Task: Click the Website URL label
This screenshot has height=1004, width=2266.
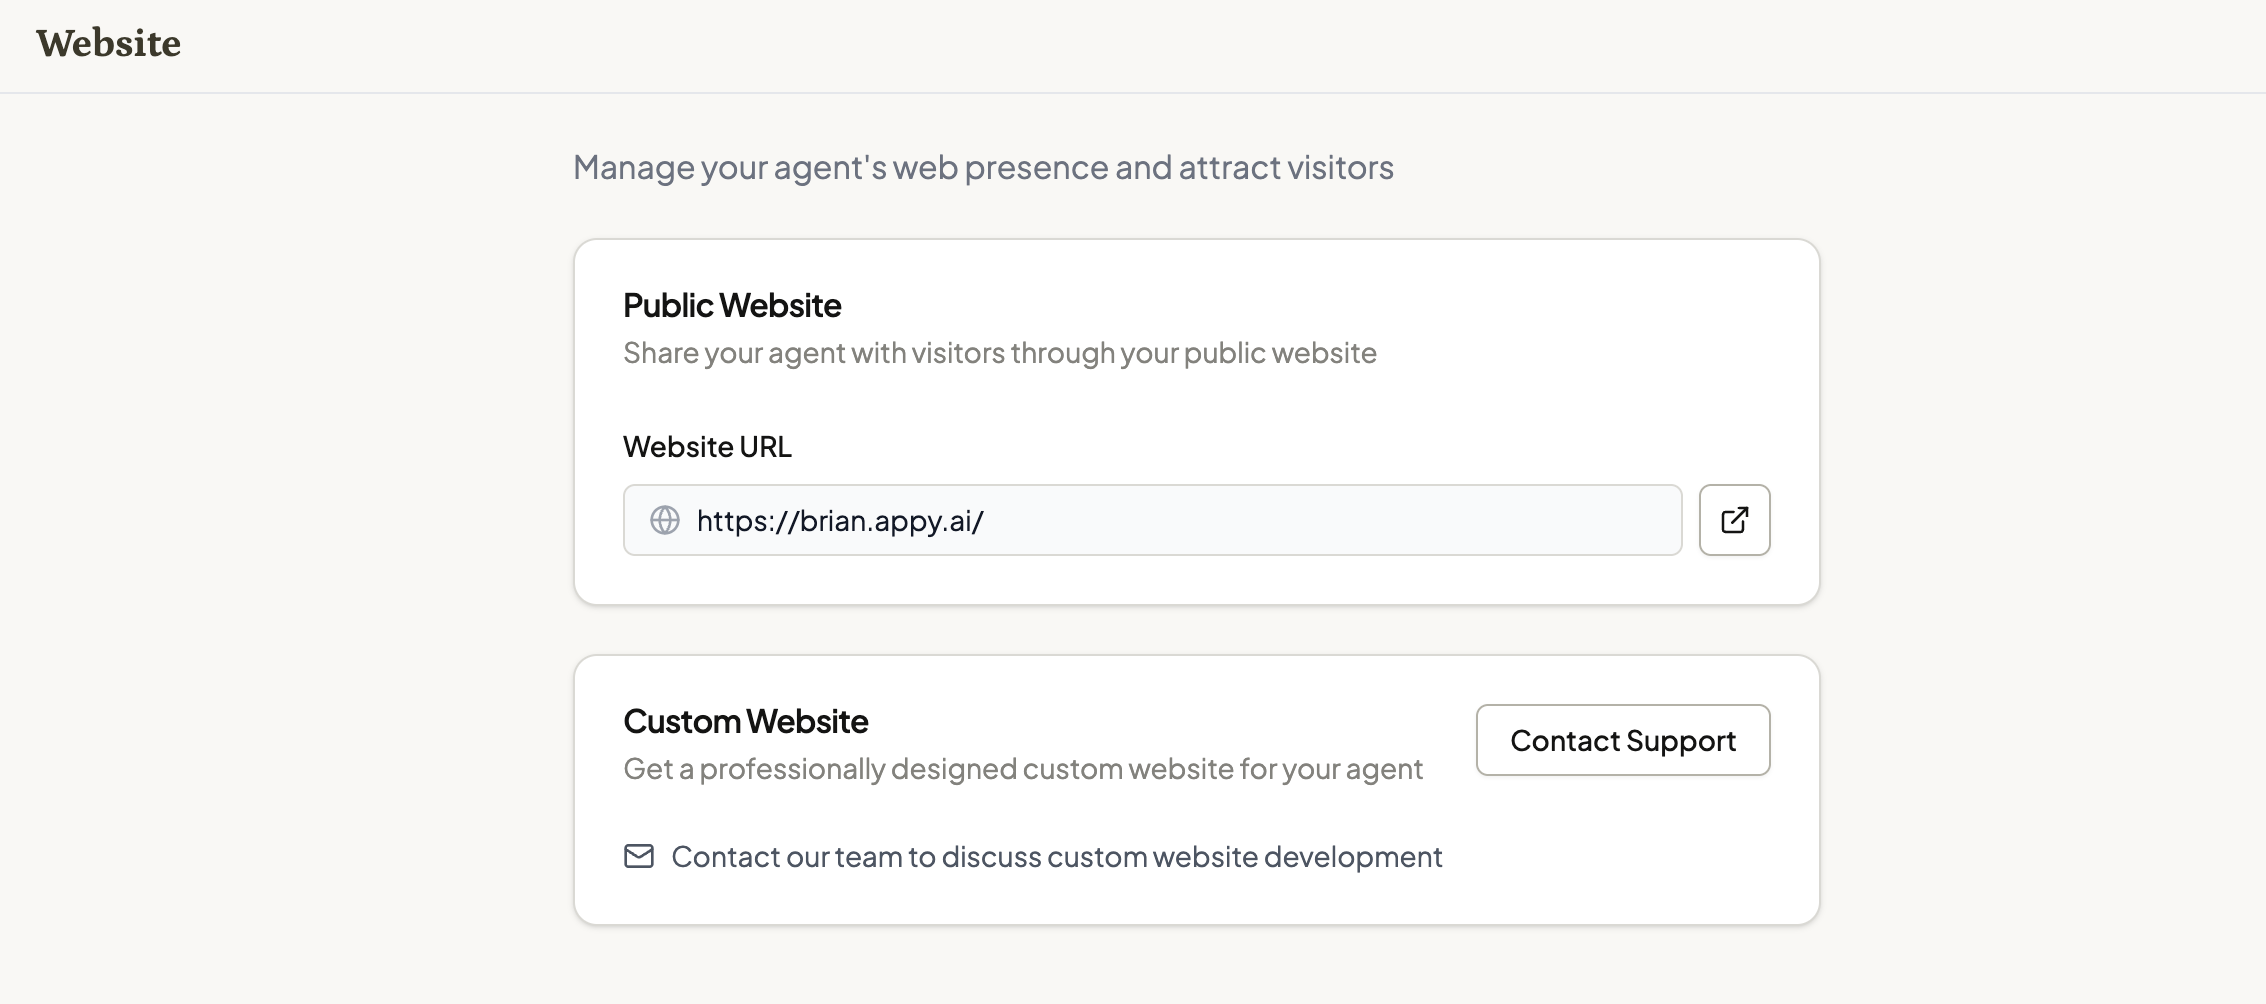Action: point(707,446)
